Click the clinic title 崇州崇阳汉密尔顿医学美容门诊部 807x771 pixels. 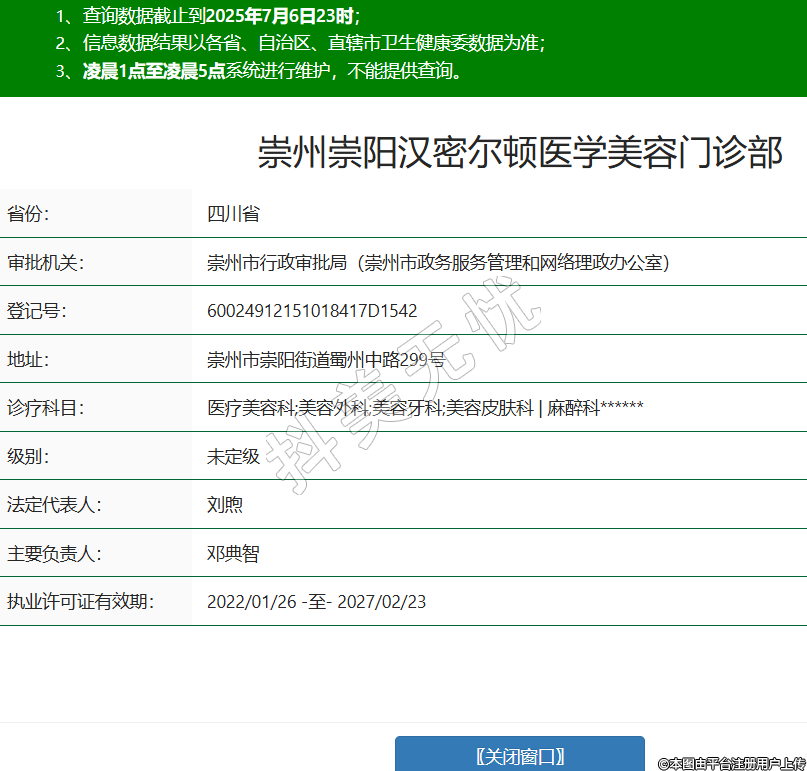pos(520,153)
